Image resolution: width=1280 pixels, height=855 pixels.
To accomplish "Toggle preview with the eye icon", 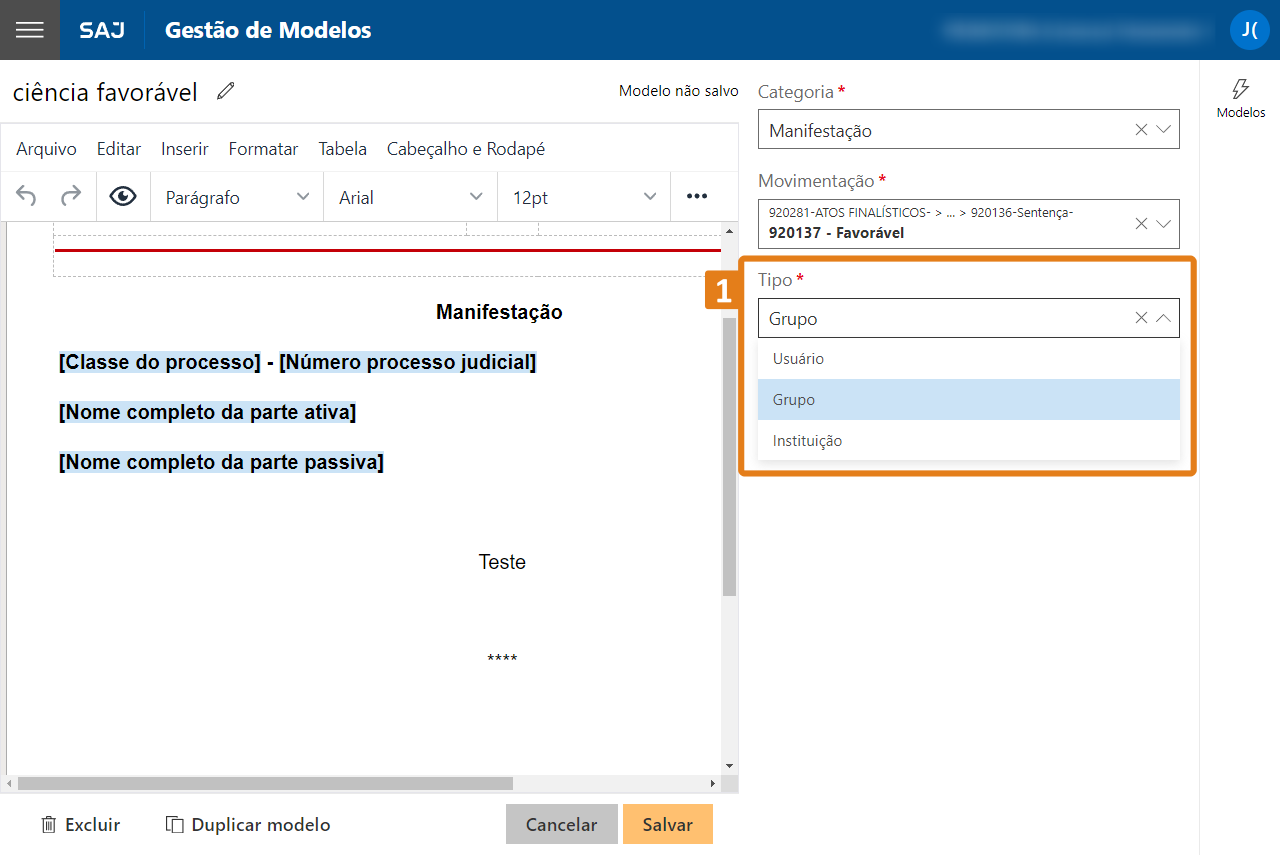I will 123,197.
